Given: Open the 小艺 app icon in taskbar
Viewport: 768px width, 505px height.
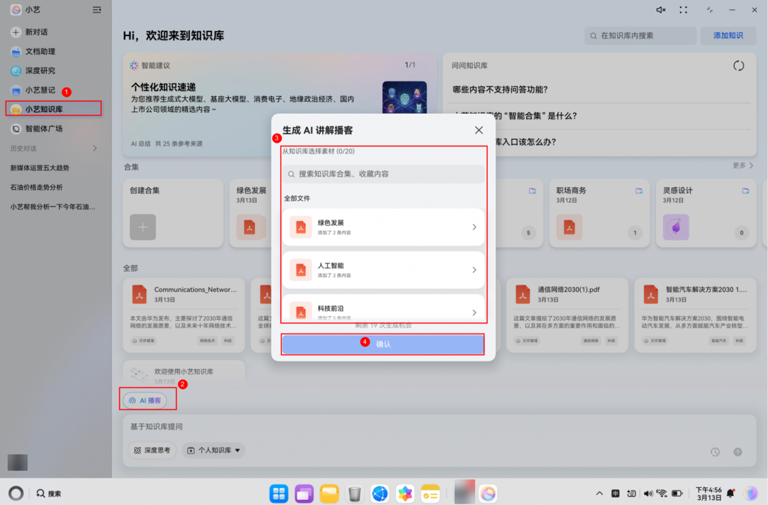Looking at the screenshot, I should coord(488,494).
